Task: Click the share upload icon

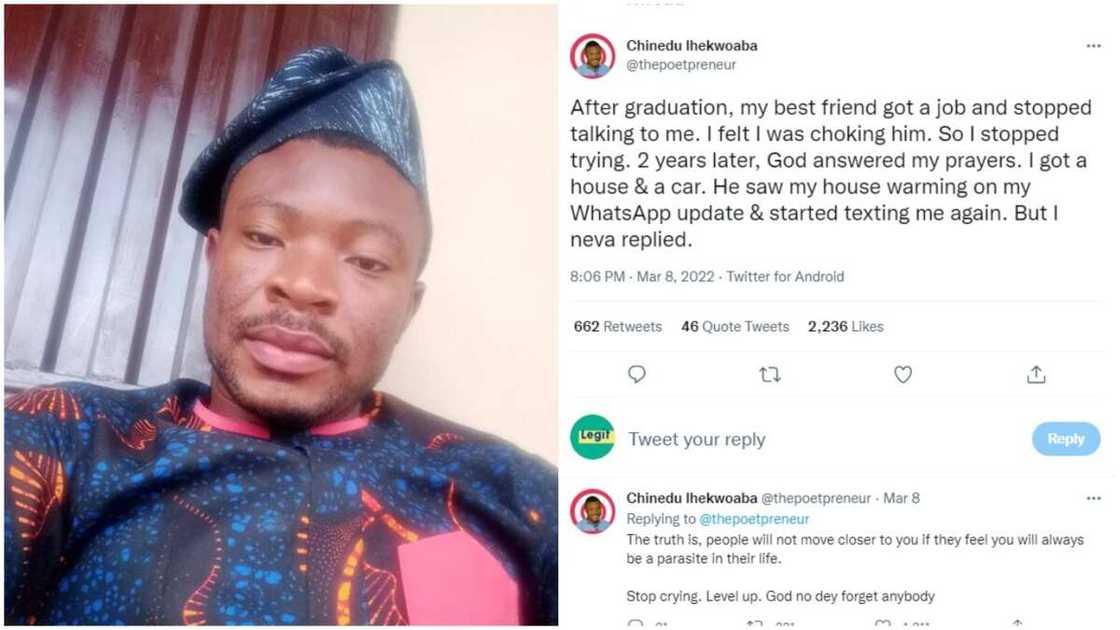Action: click(1036, 374)
